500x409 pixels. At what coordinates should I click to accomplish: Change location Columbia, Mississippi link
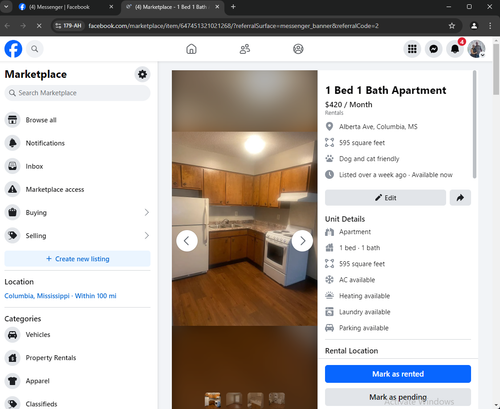60,296
